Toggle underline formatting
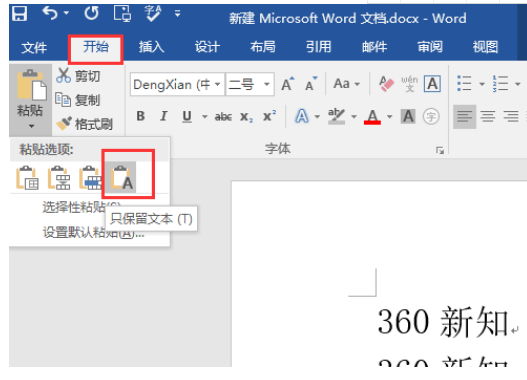527x380 pixels. [187, 117]
